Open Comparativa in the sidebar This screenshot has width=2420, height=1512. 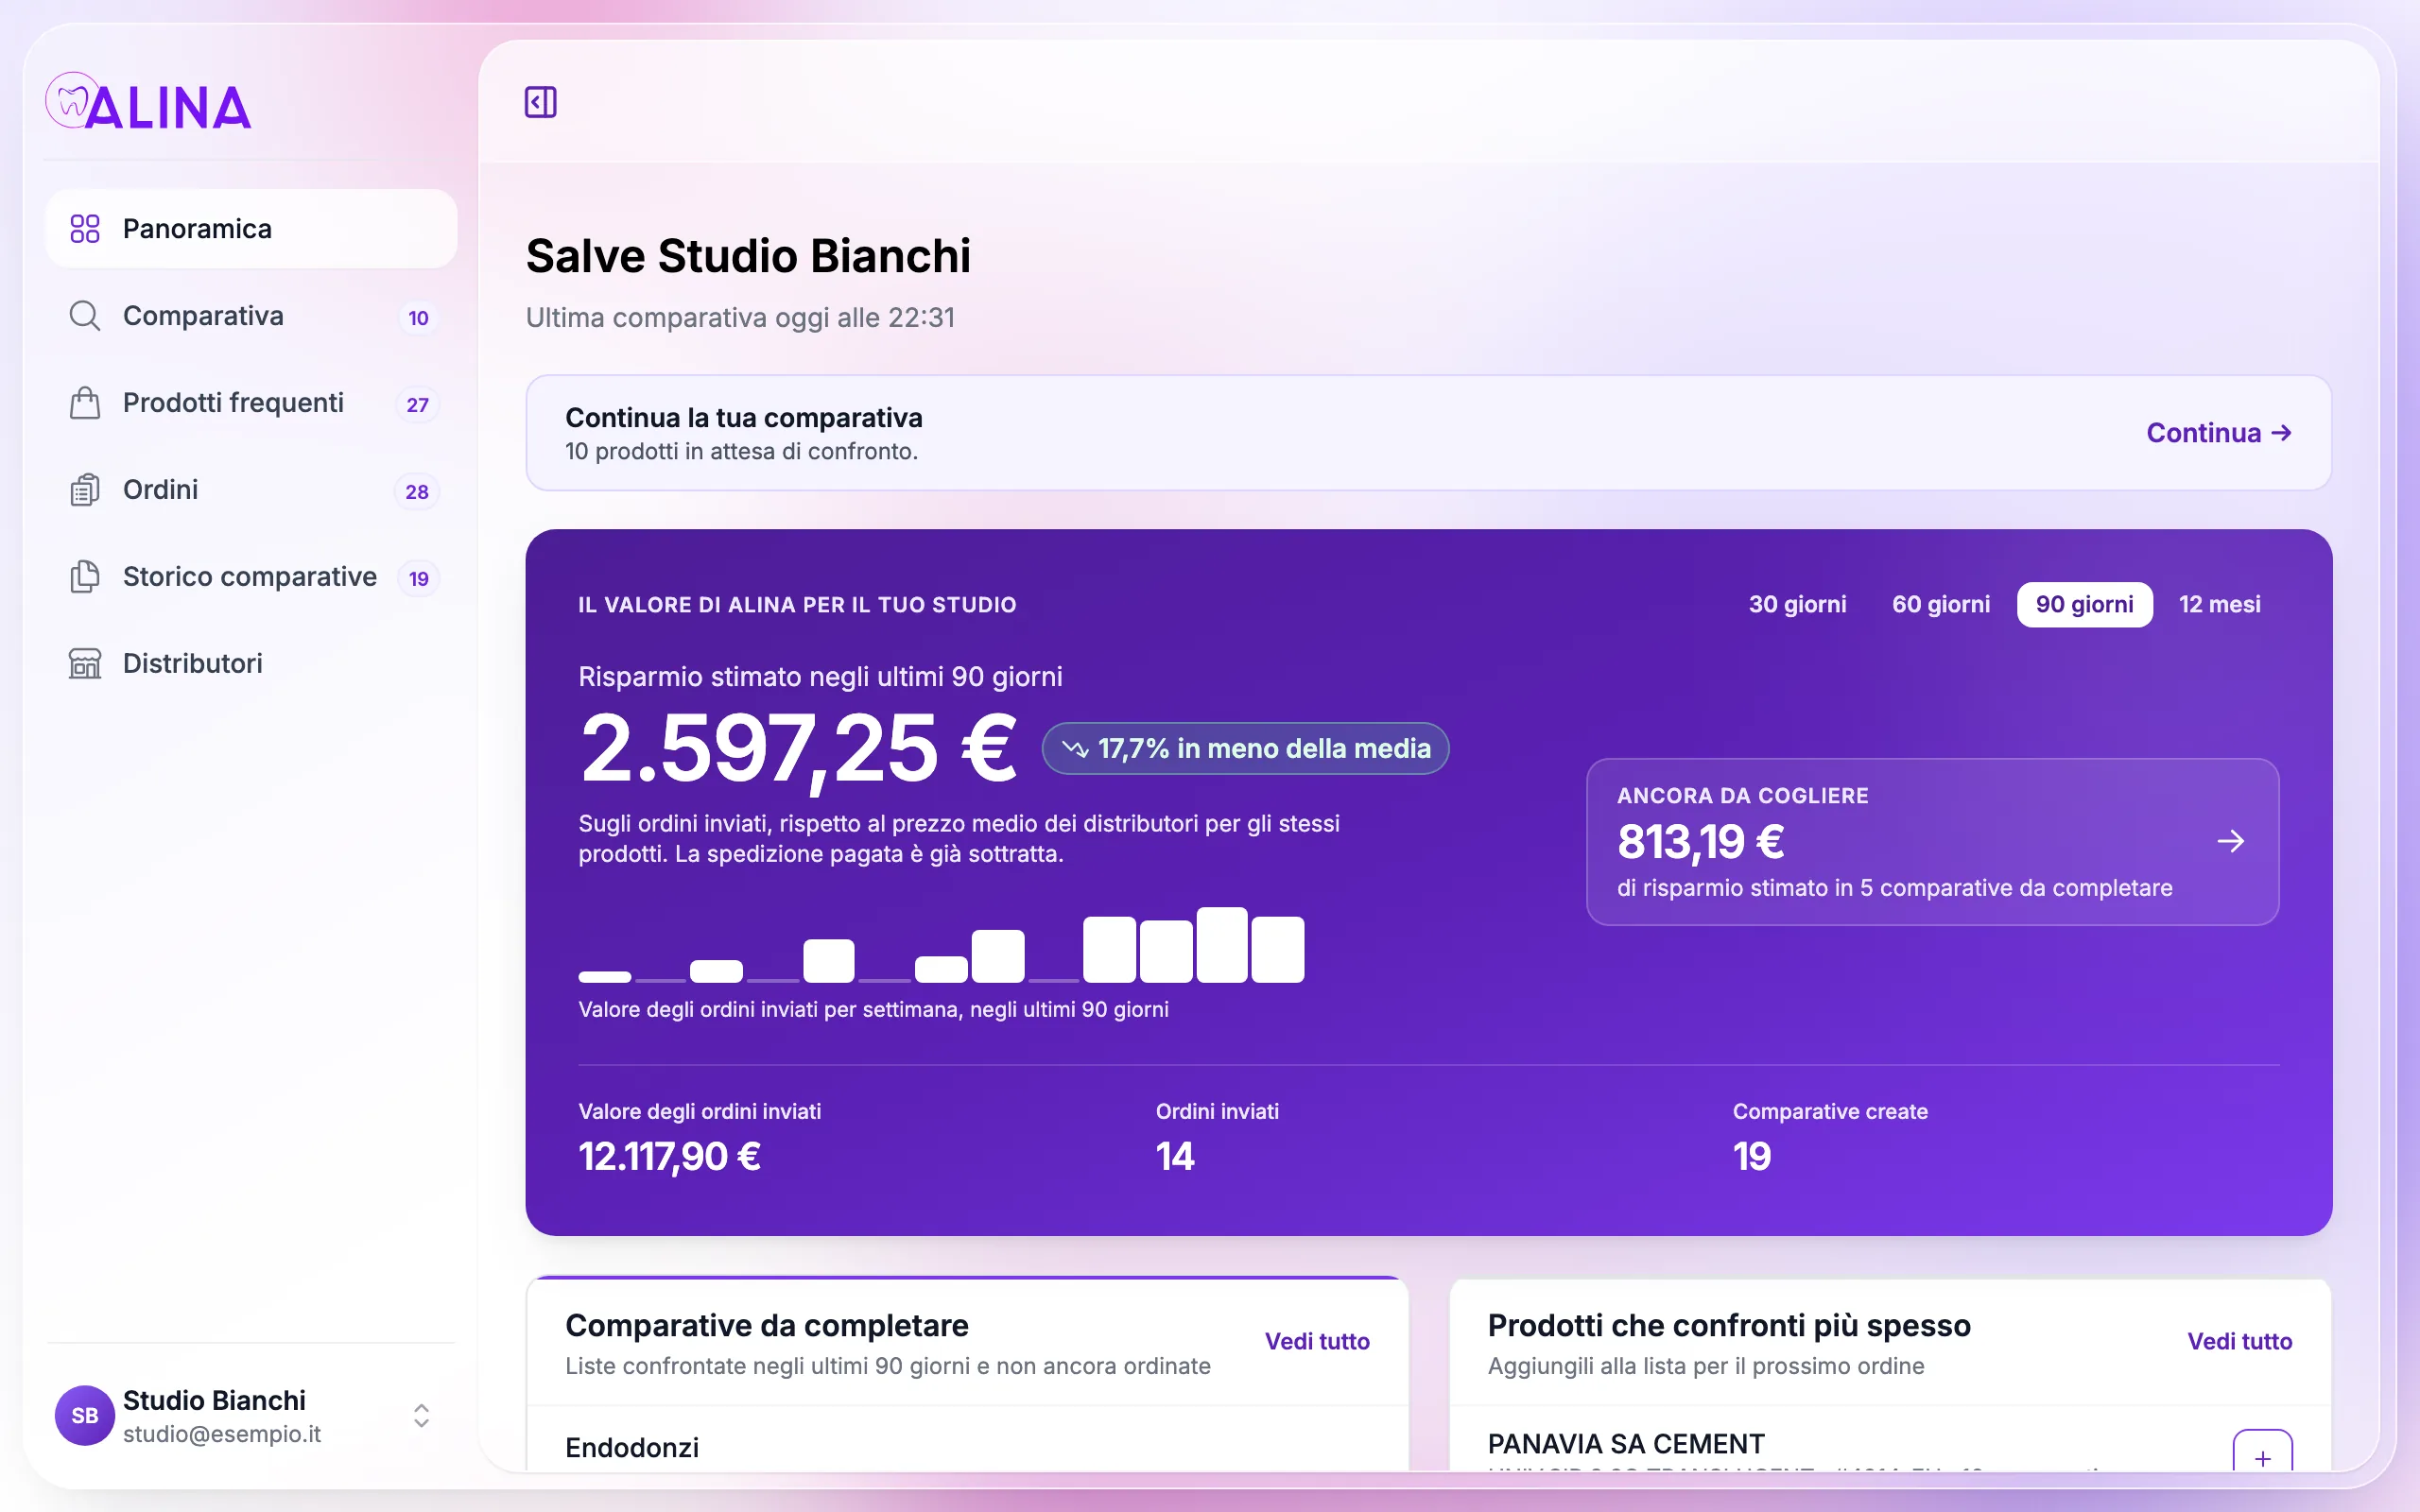[252, 316]
